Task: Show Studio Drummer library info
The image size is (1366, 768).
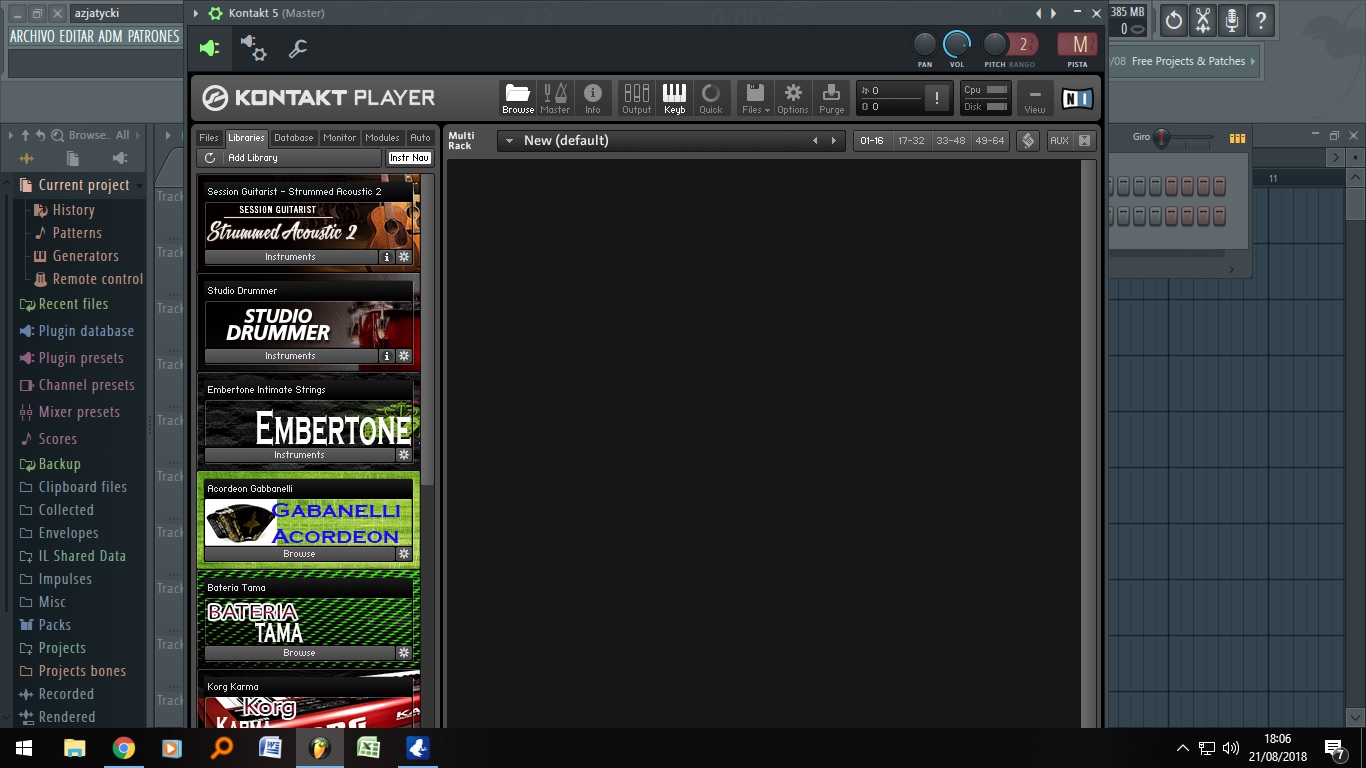Action: pos(387,356)
